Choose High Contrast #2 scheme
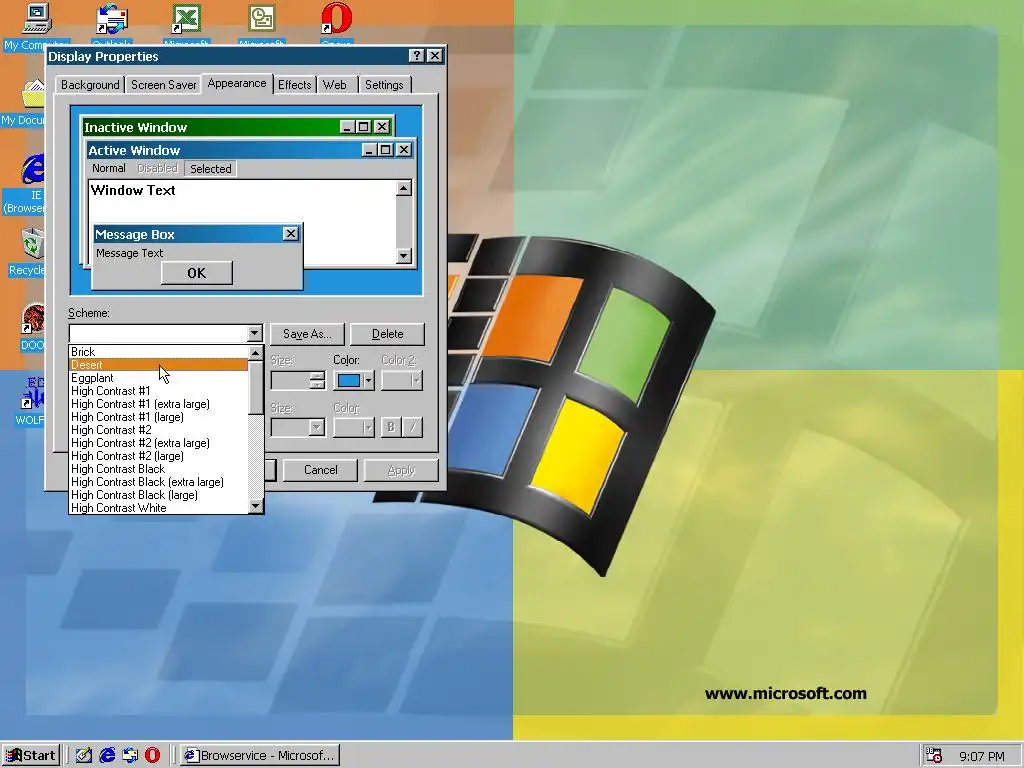This screenshot has width=1024, height=768. tap(159, 430)
